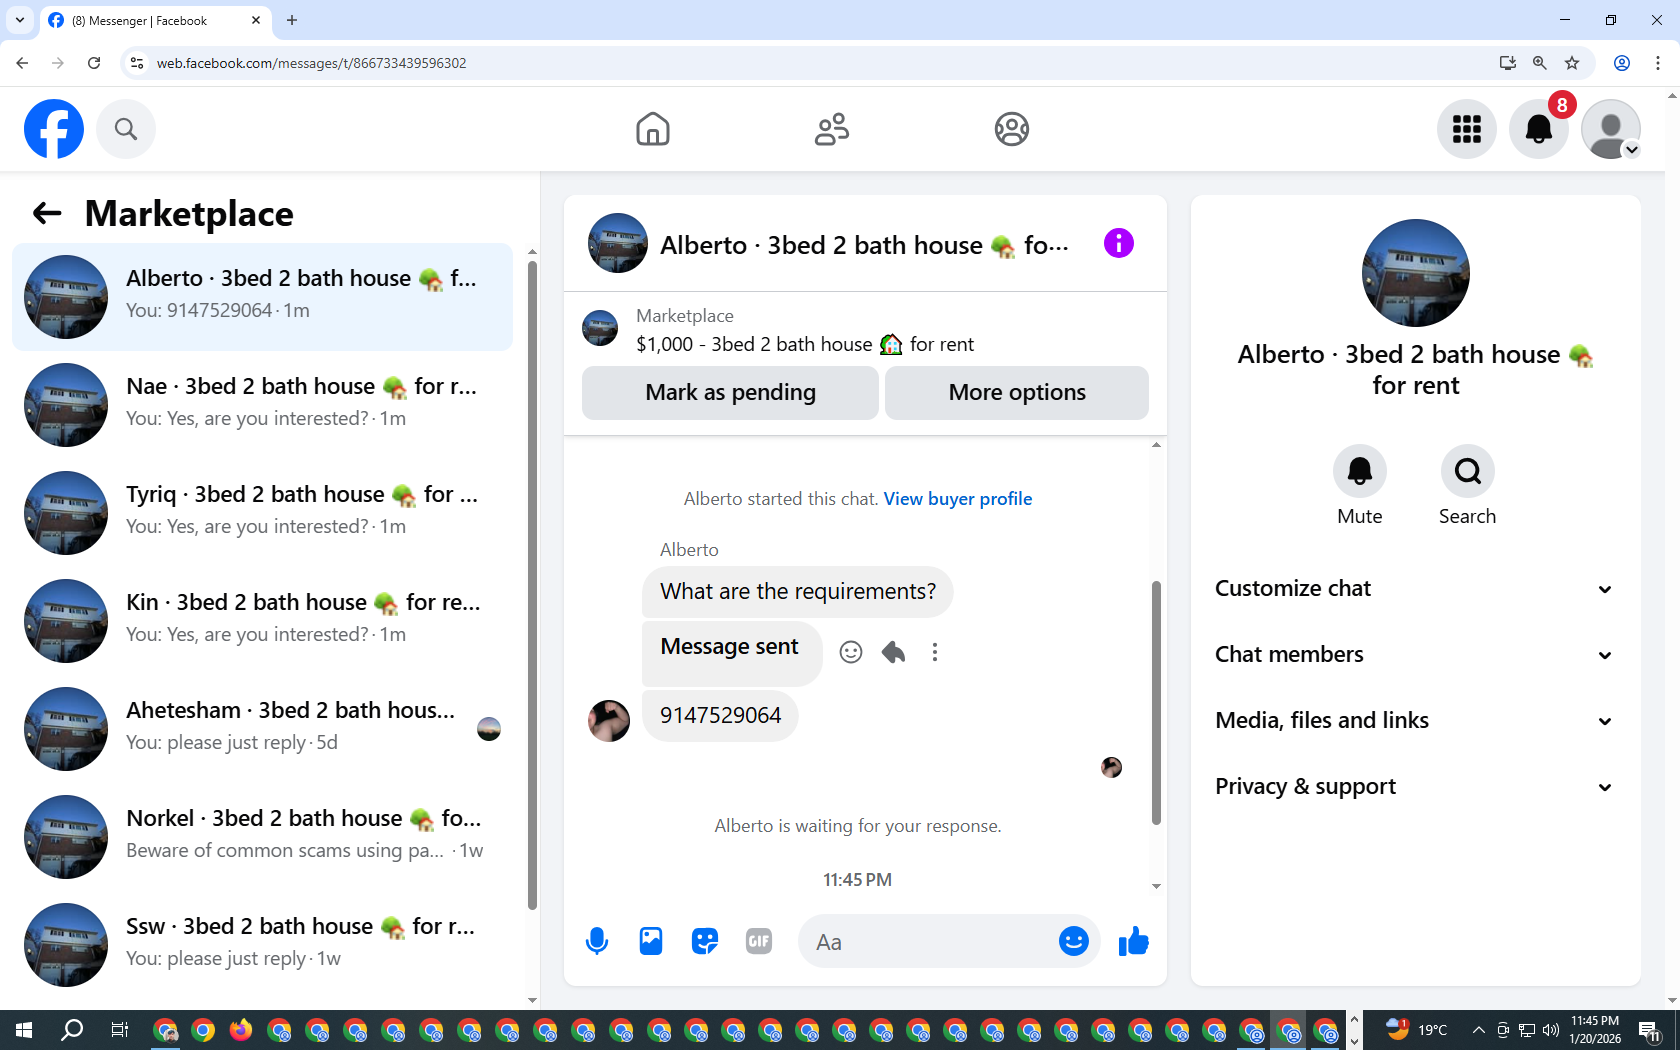This screenshot has height=1050, width=1680.
Task: Open the tab search dropdown arrow
Action: point(20,20)
